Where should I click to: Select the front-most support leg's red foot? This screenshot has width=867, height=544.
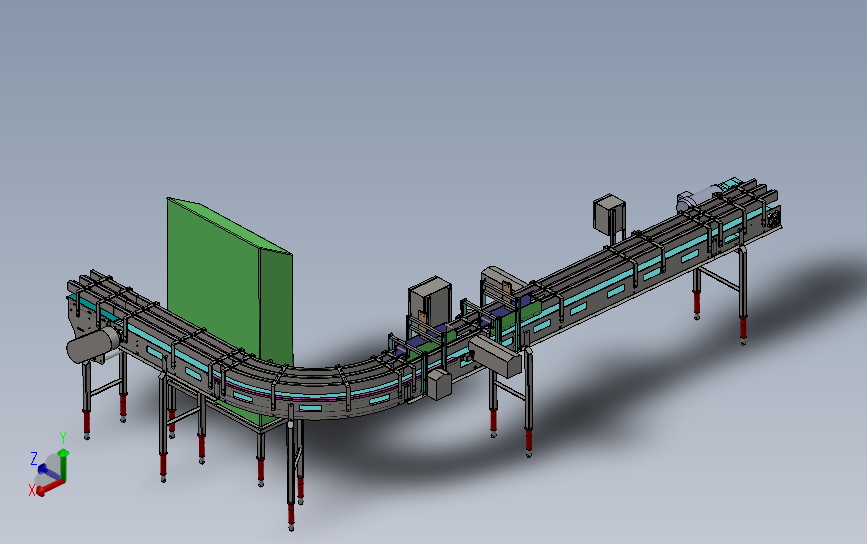tap(291, 514)
